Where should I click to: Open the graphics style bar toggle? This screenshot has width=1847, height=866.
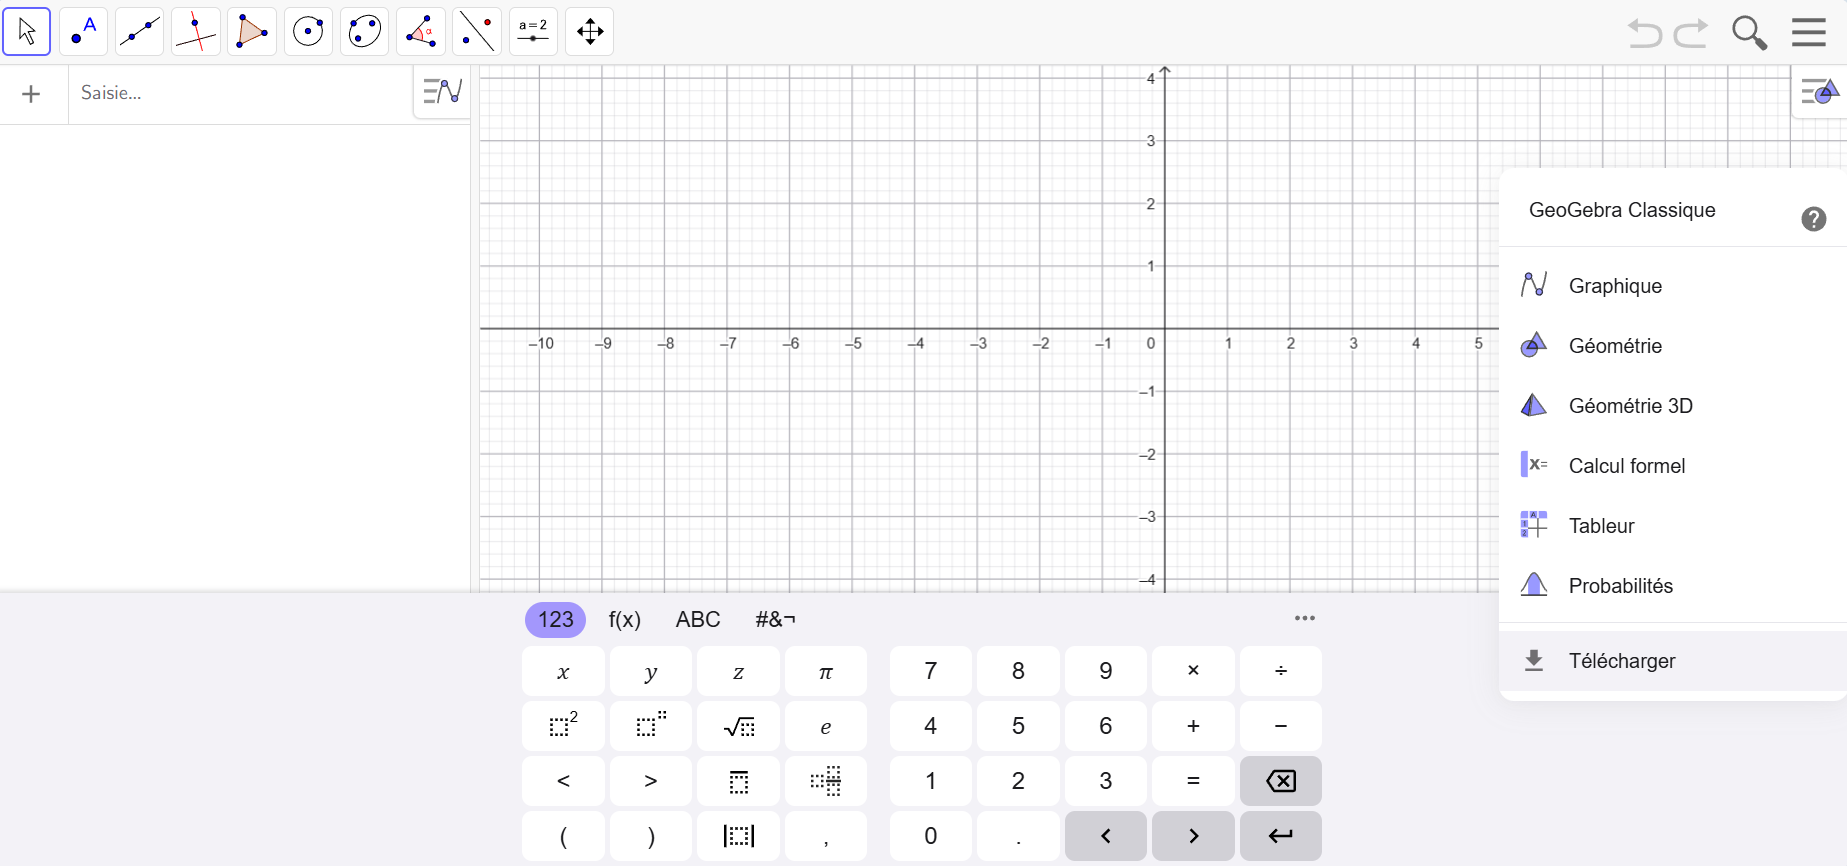[1820, 92]
